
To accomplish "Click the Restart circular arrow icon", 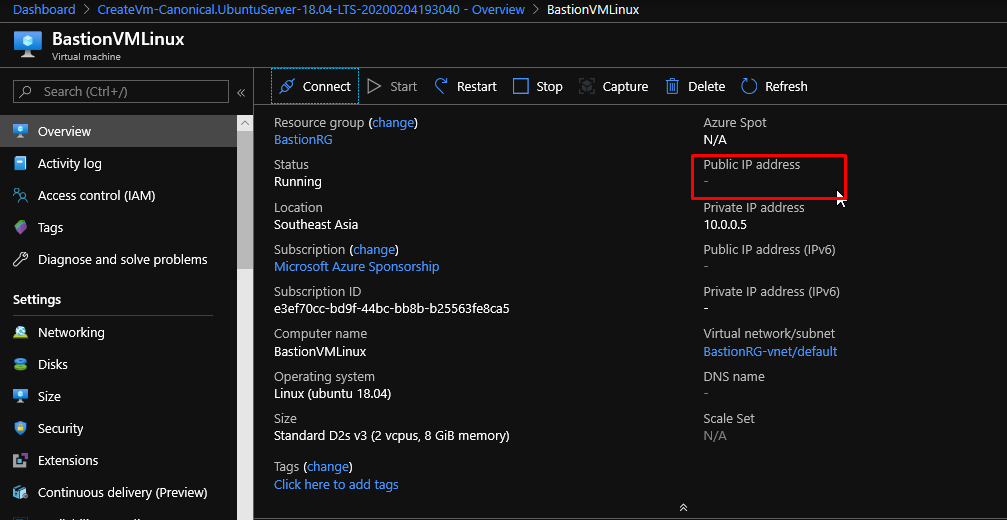I will 441,86.
